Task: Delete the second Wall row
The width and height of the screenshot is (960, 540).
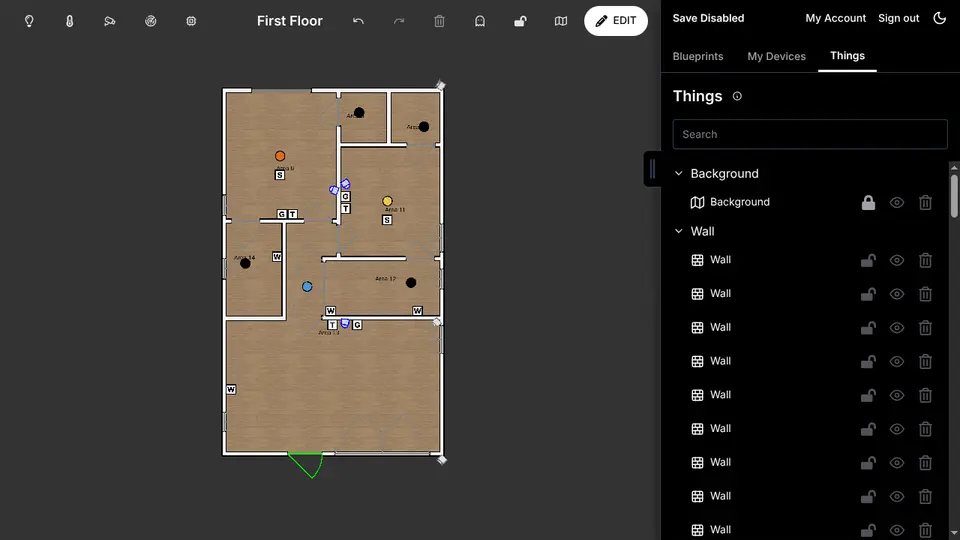Action: pos(925,294)
